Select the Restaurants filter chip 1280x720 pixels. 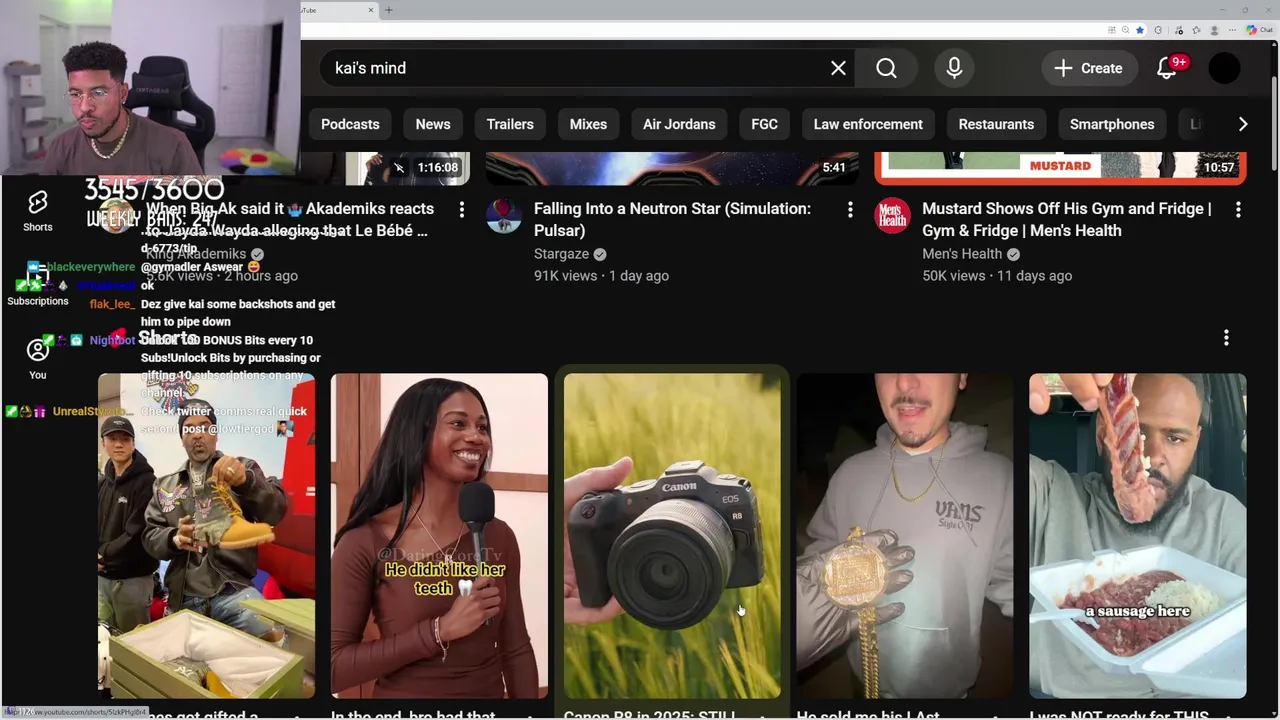(996, 124)
